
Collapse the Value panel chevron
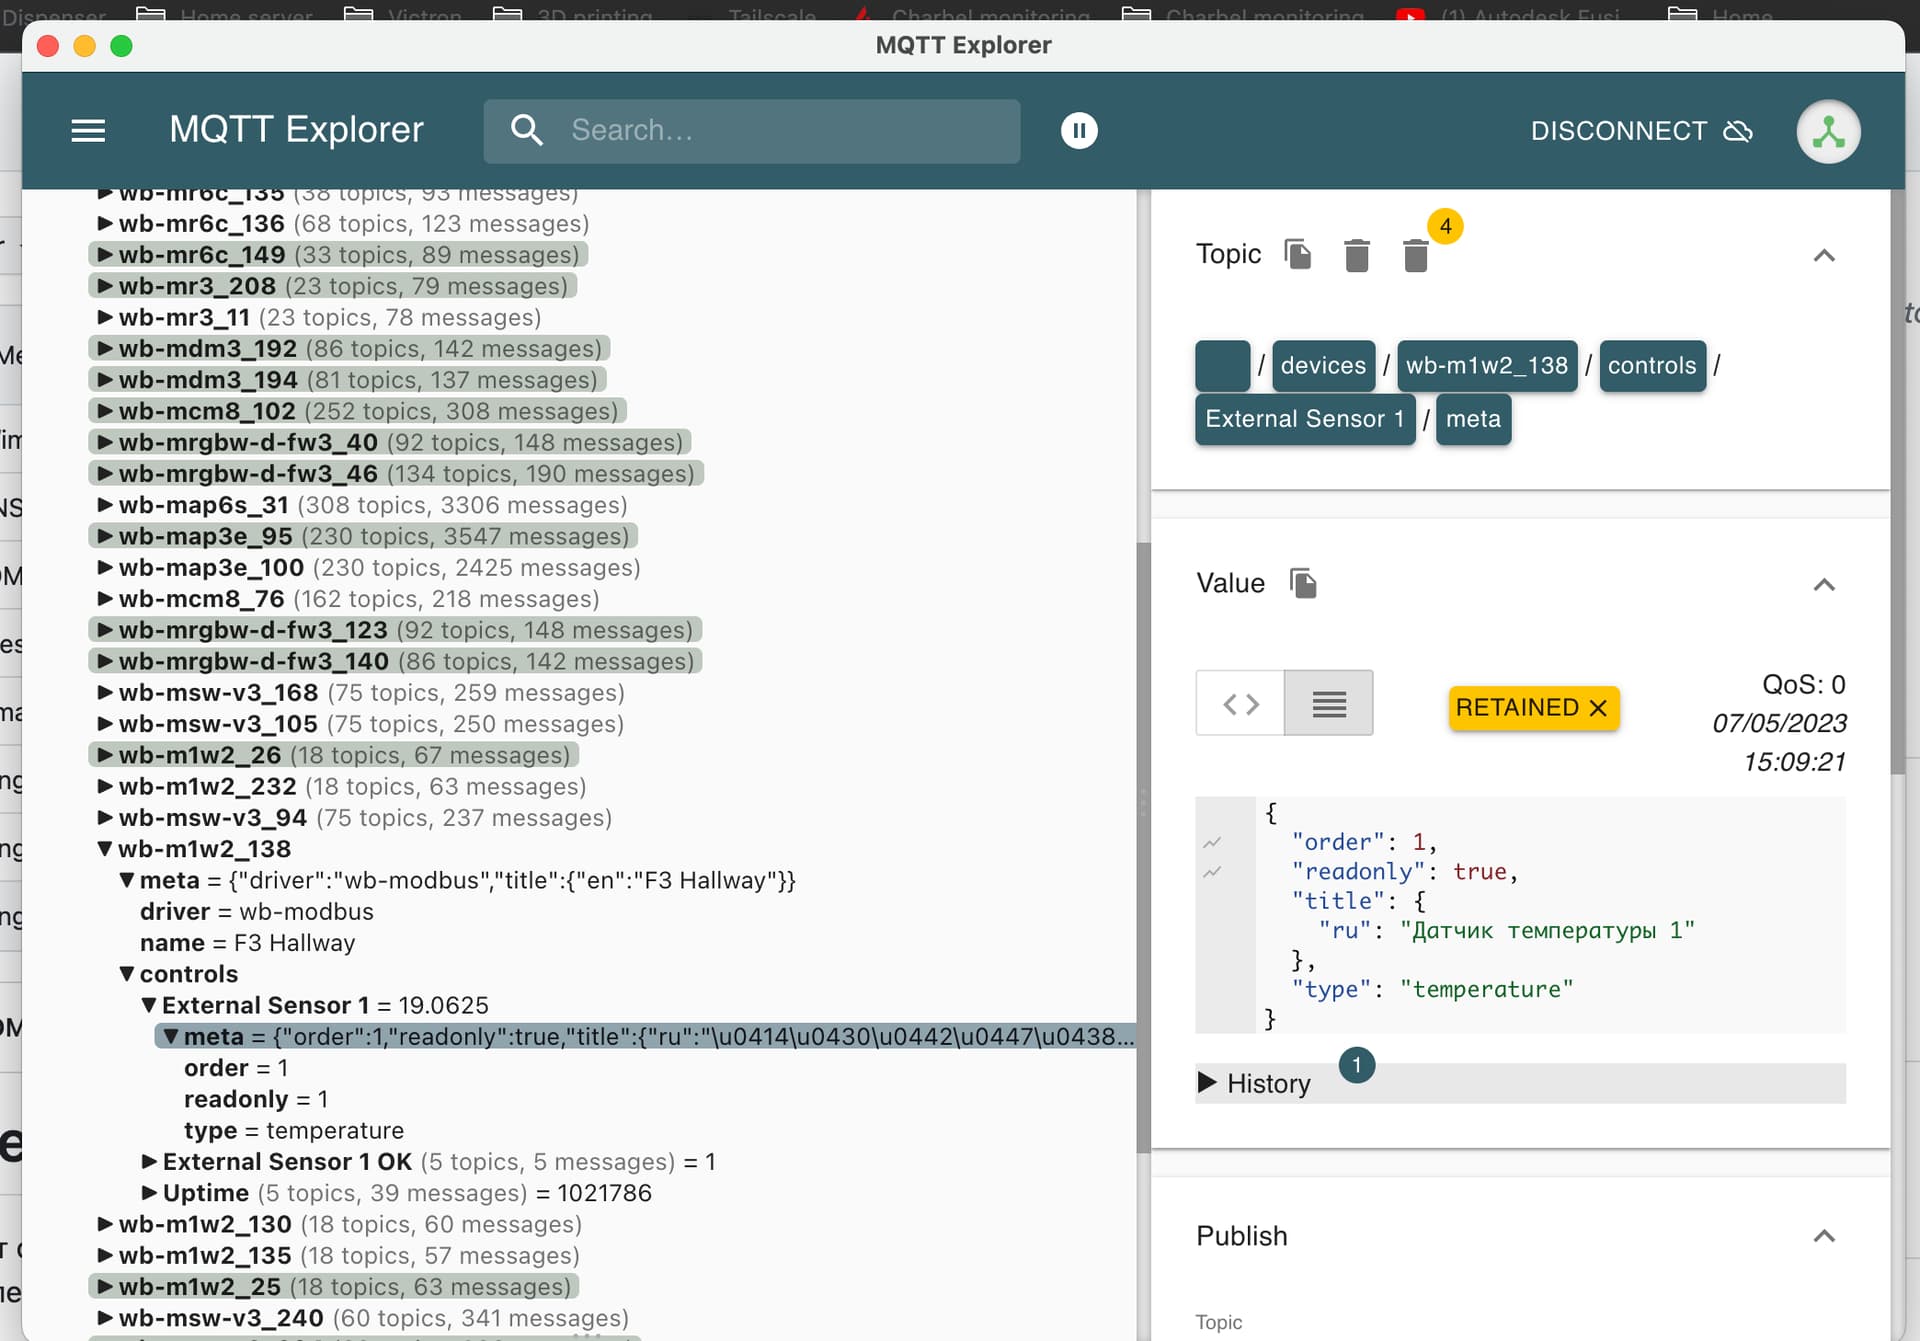pos(1824,584)
